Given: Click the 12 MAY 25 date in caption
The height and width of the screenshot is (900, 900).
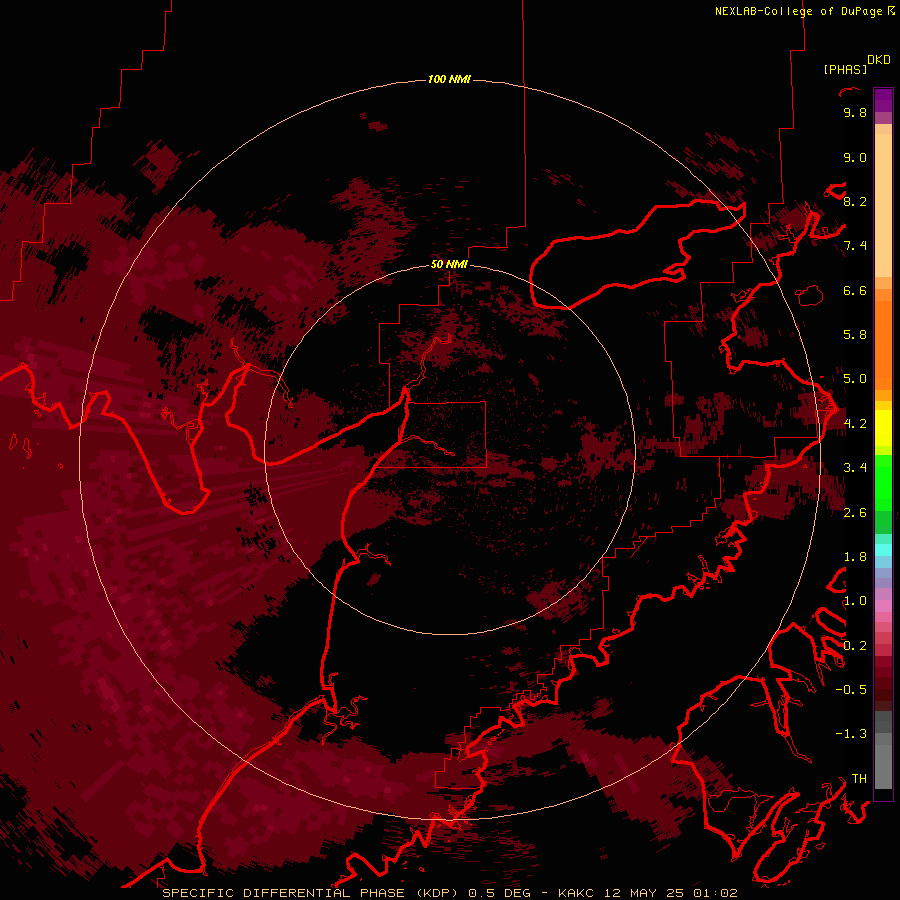Looking at the screenshot, I should 645,893.
